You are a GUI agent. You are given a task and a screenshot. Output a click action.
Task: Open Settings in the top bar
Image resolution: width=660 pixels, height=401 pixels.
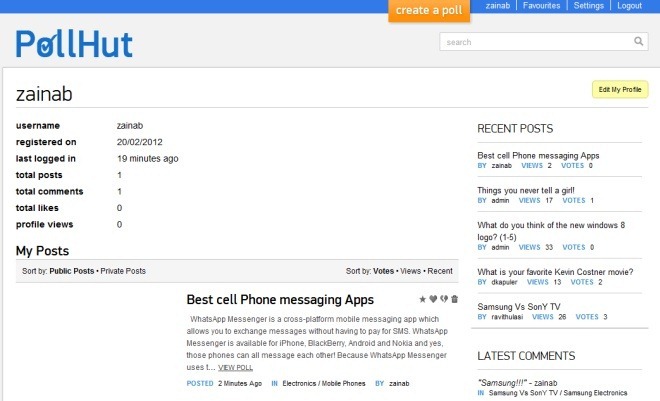click(x=588, y=5)
